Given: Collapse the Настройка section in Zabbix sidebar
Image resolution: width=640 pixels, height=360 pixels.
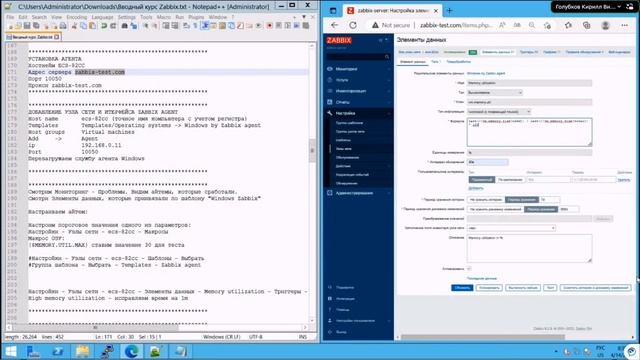Looking at the screenshot, I should [x=358, y=113].
